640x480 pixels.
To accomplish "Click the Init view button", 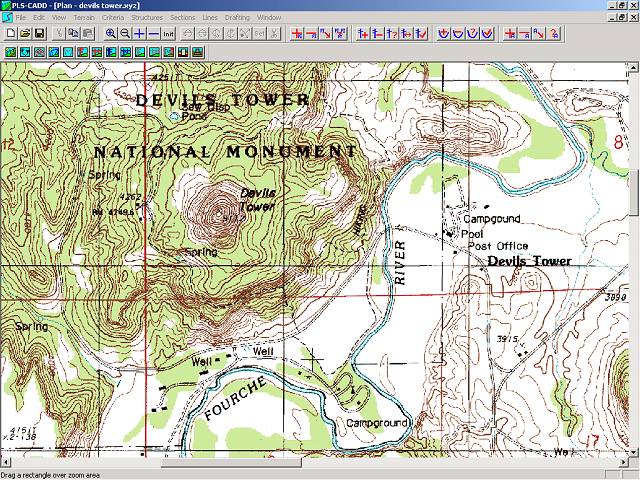I will pyautogui.click(x=169, y=33).
